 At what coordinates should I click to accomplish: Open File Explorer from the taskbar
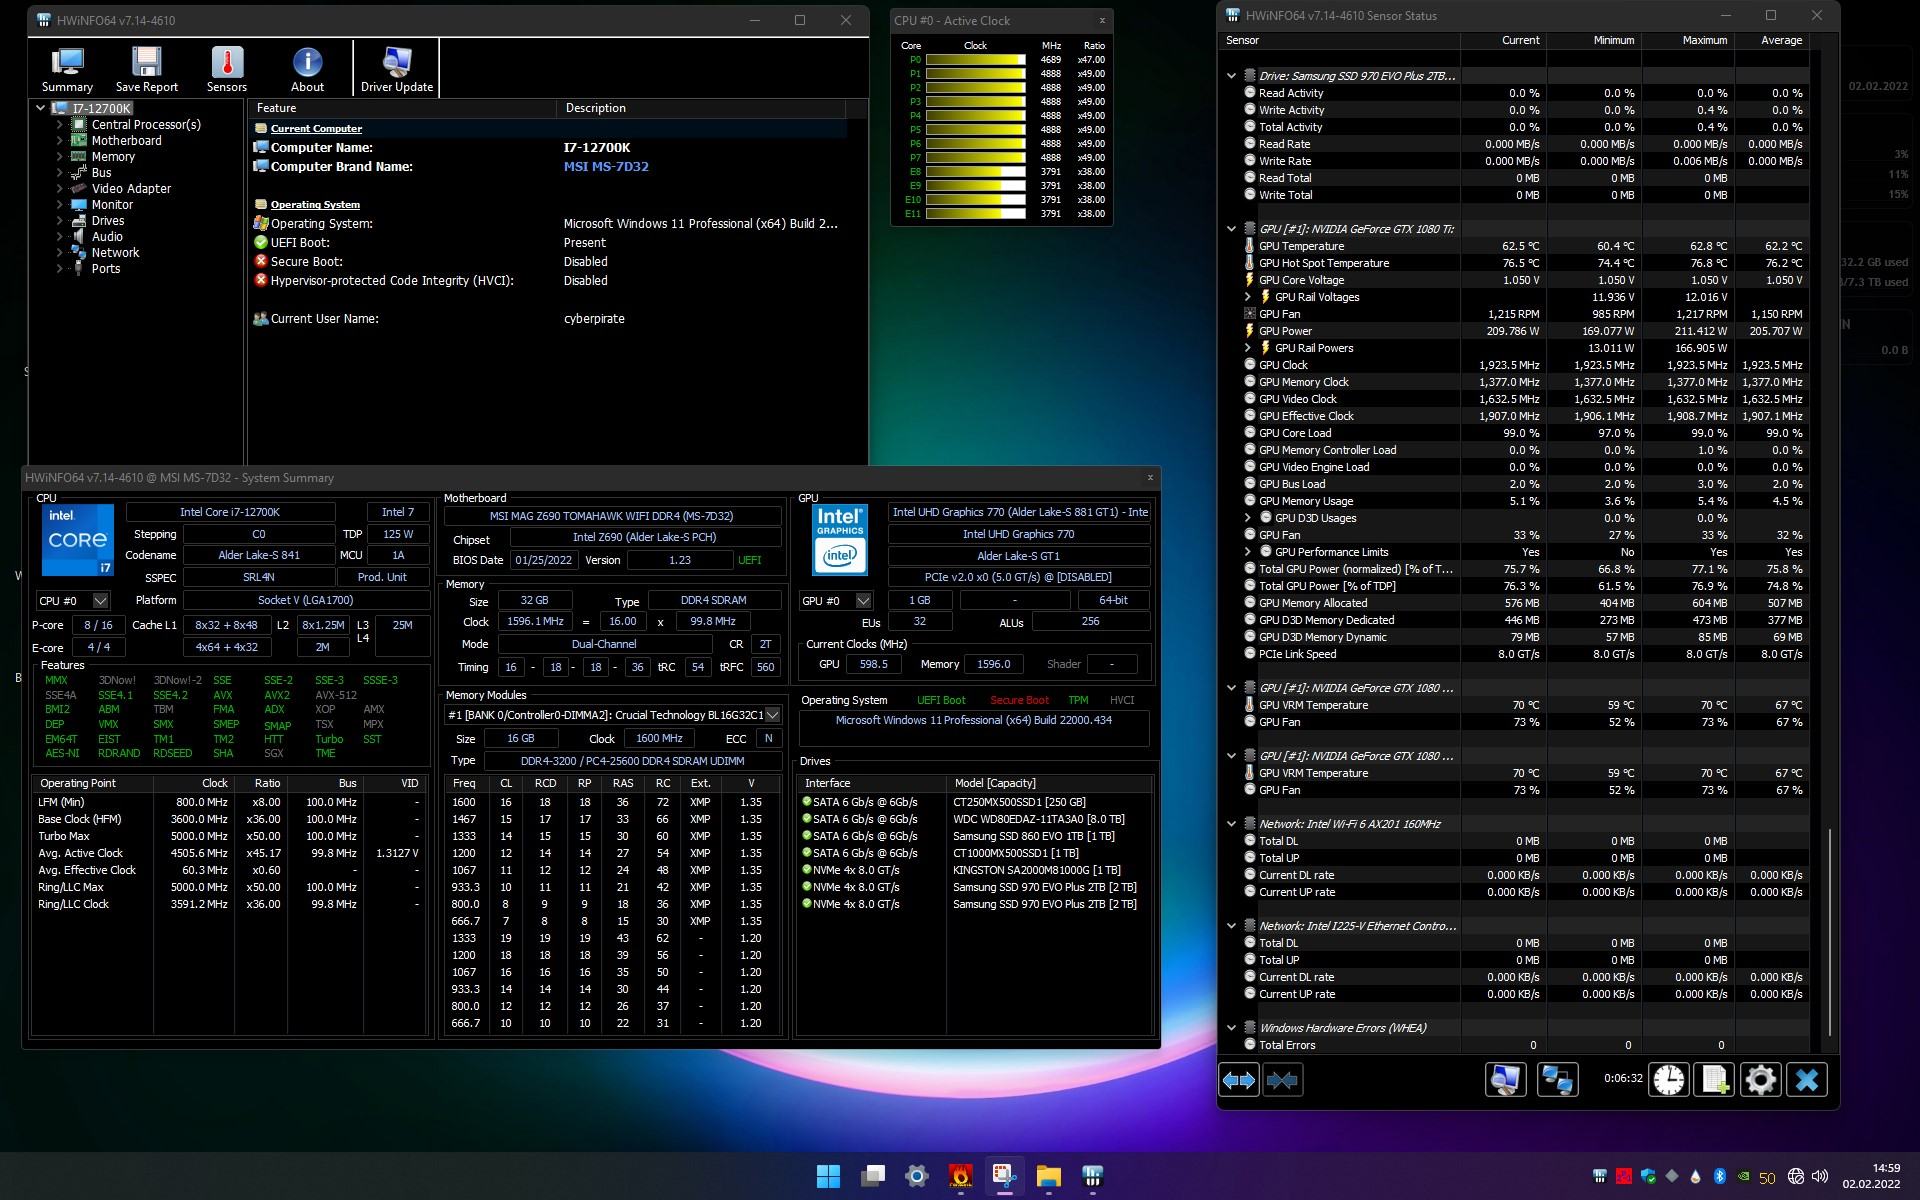tap(1049, 1176)
